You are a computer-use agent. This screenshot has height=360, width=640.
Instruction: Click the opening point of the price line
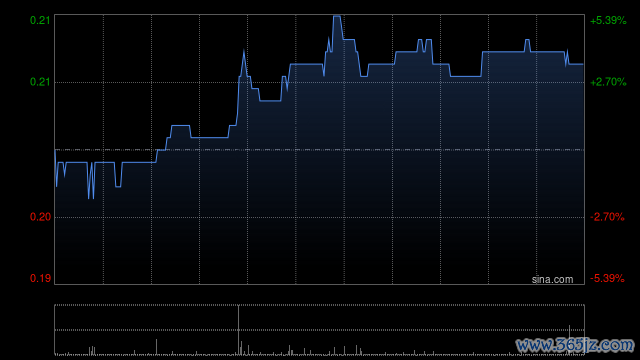[x=55, y=150]
